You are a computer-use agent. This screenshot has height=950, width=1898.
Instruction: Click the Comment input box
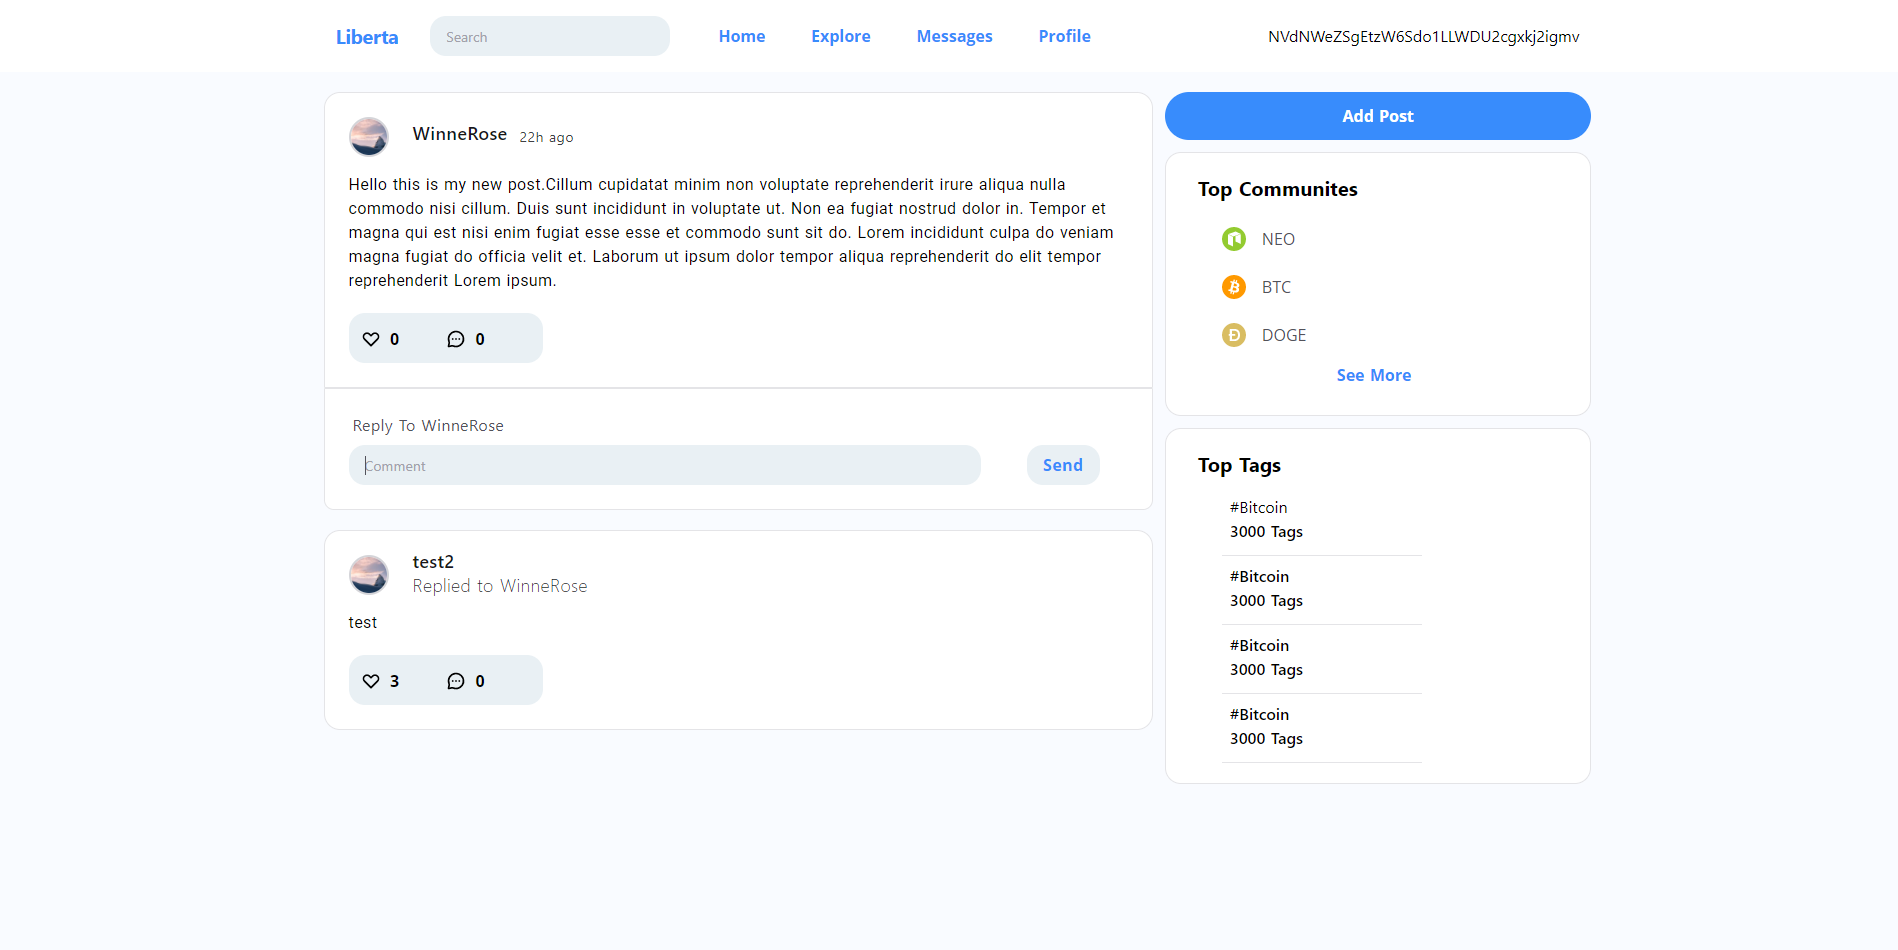coord(665,465)
